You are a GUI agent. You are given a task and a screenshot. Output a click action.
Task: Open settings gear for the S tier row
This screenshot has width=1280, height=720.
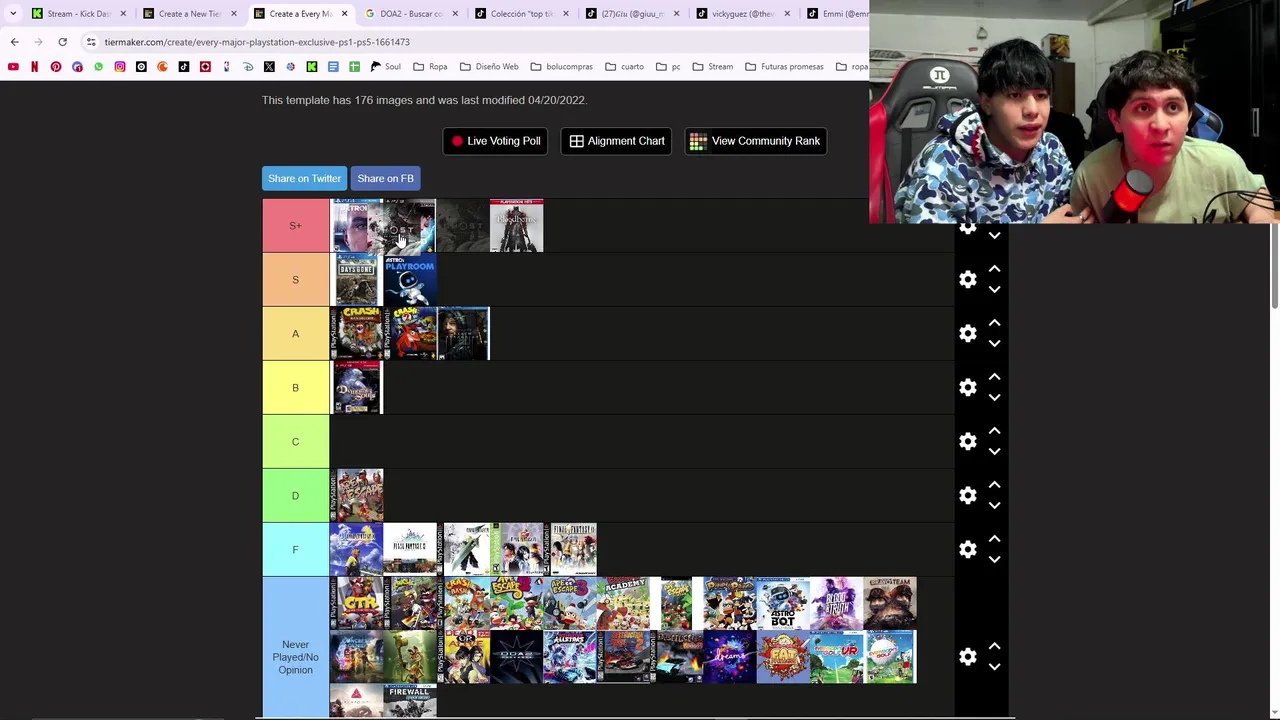pos(967,280)
